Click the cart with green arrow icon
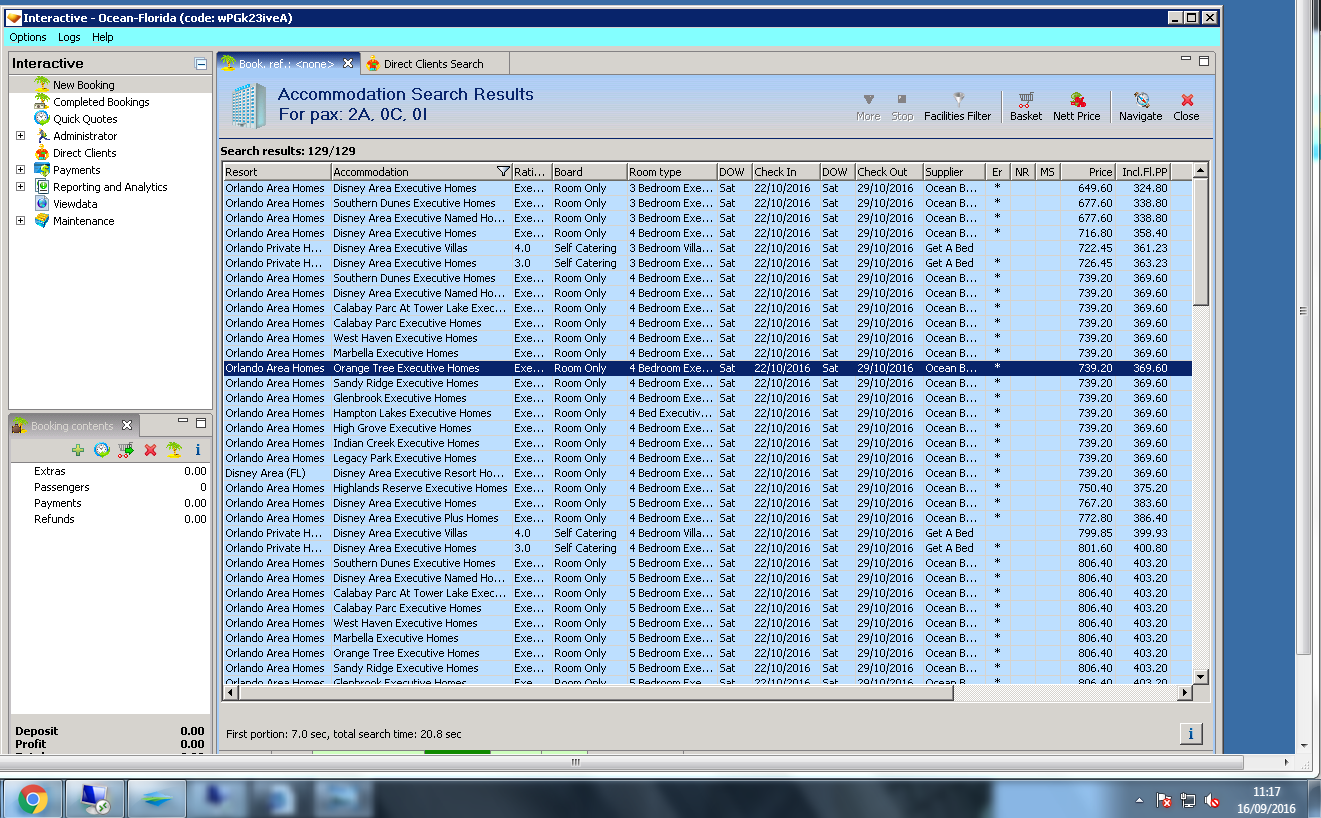This screenshot has height=818, width=1321. coord(125,450)
